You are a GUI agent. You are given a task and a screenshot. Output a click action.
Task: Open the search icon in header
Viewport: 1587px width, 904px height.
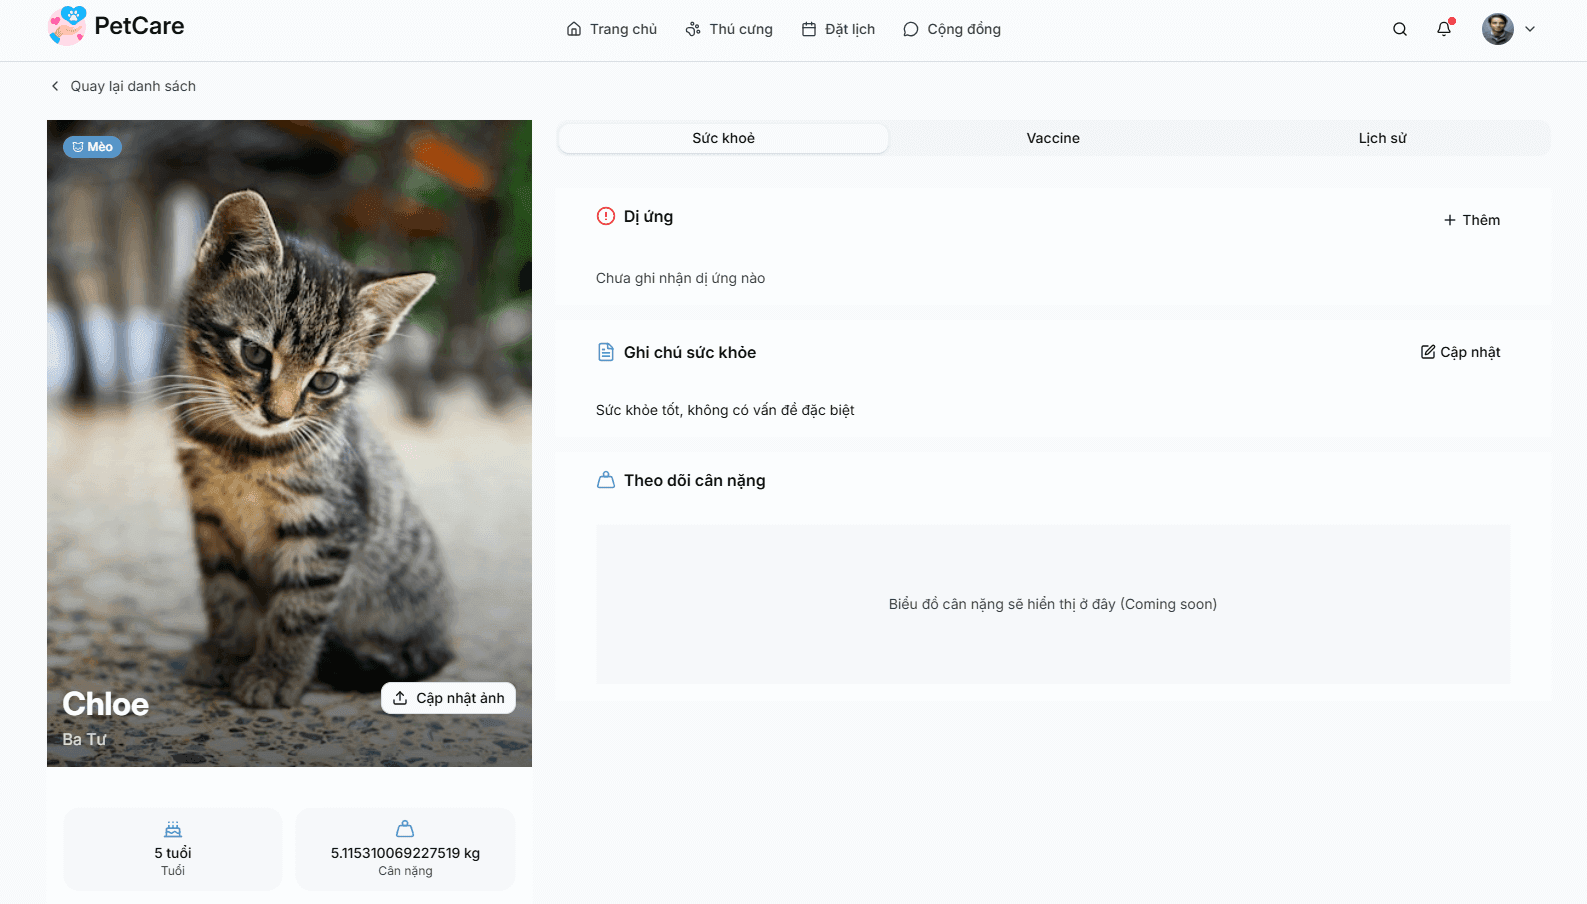1400,29
